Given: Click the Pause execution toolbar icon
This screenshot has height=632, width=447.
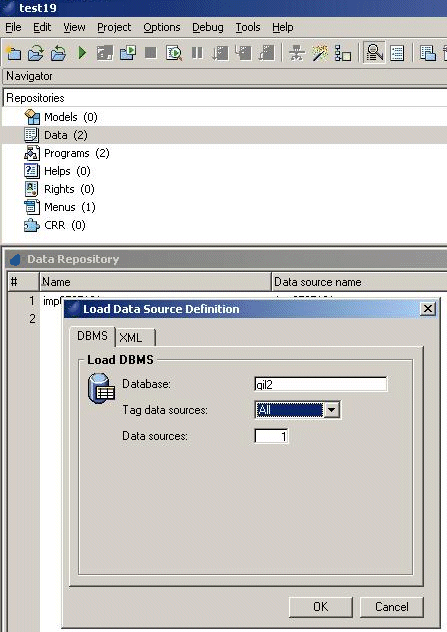Looking at the screenshot, I should coord(197,53).
